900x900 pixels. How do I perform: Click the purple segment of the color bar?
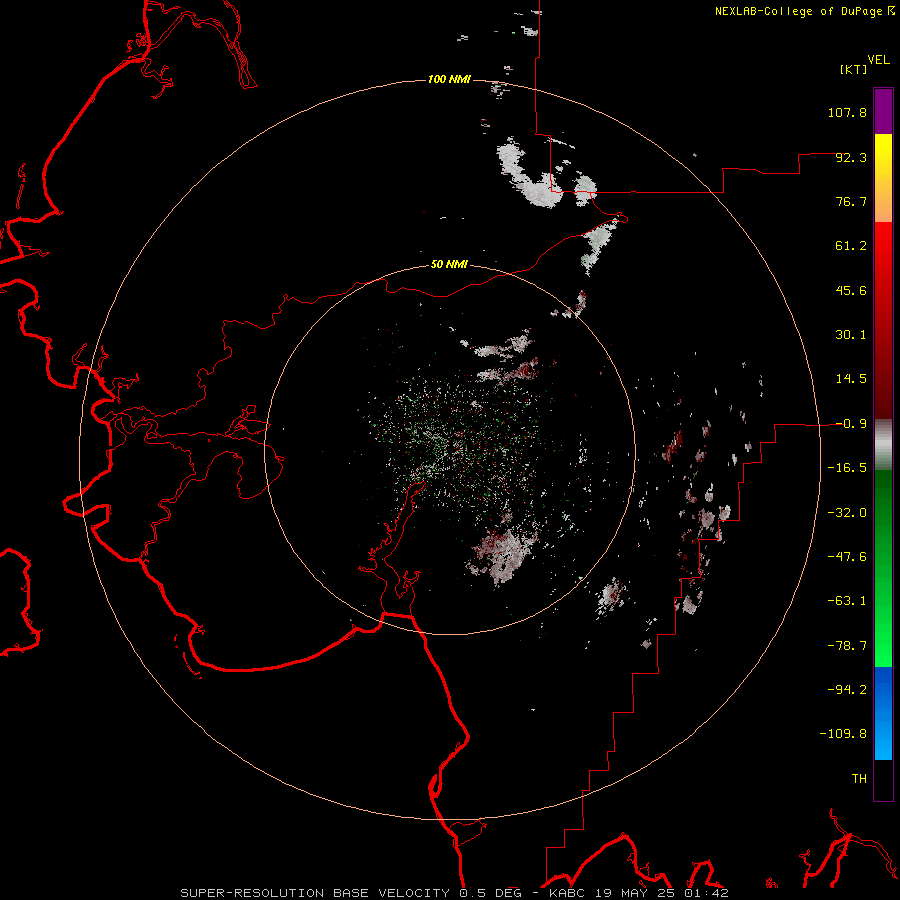pos(883,112)
